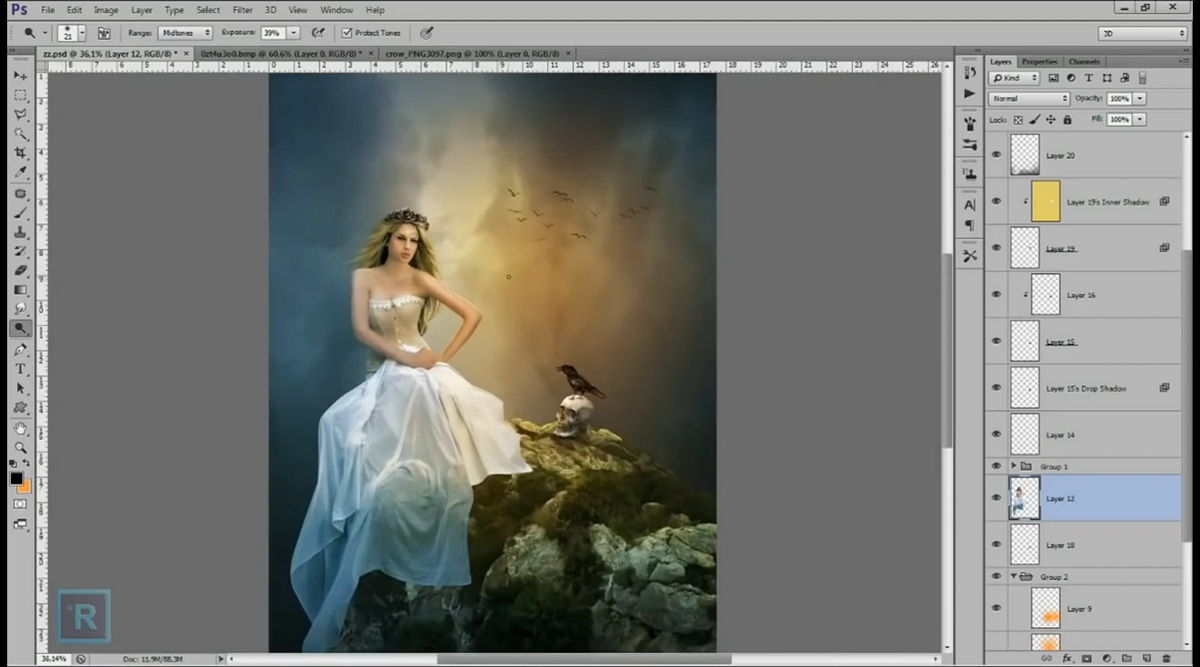This screenshot has width=1200, height=667.
Task: Hide Layer 19's Inner Shadow eye
Action: [995, 201]
